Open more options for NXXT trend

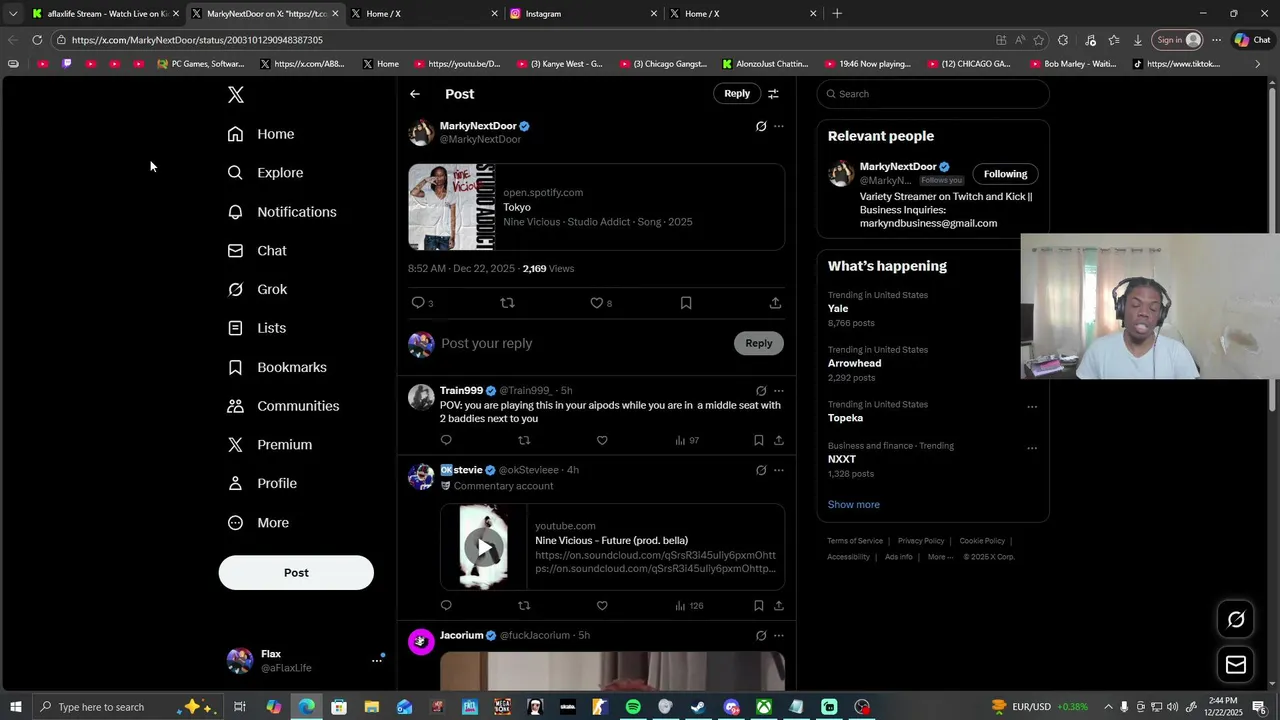(1032, 448)
